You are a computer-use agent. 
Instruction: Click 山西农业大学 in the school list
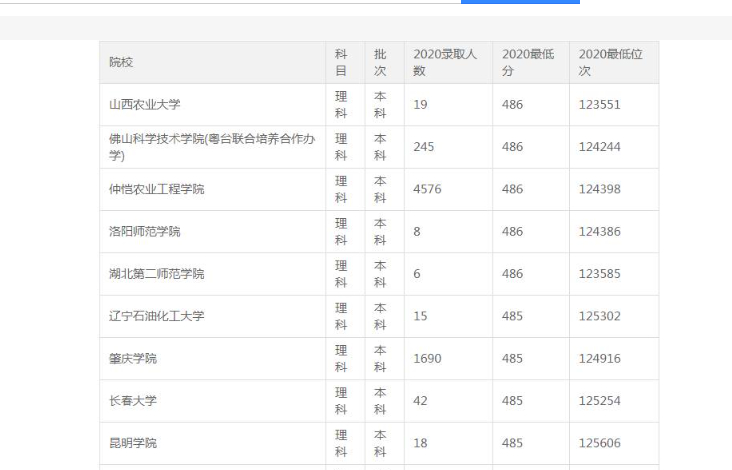point(144,105)
